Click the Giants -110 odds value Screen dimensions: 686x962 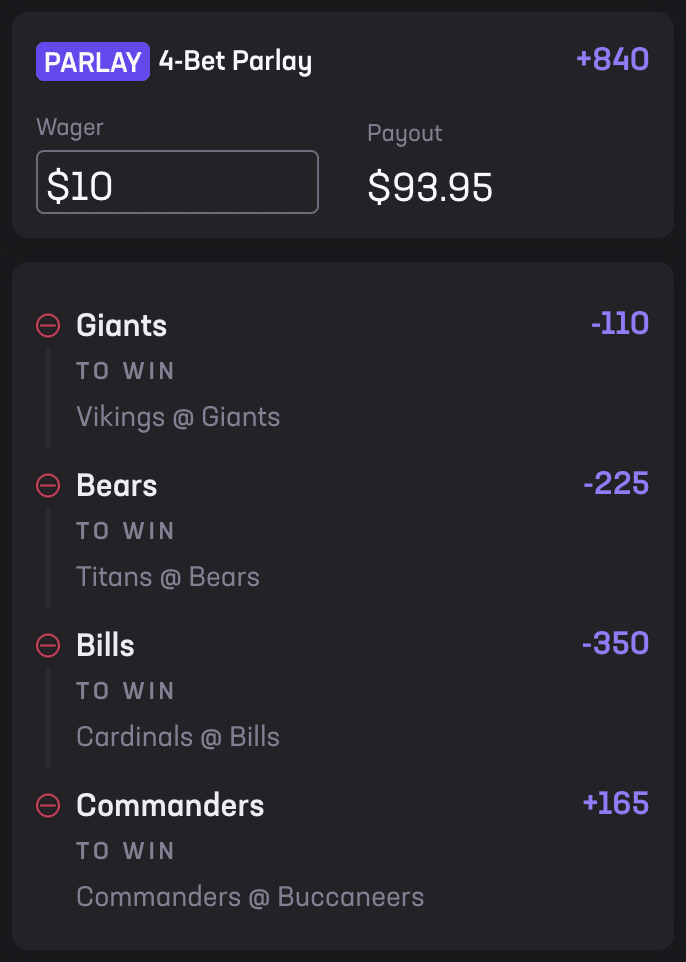tap(618, 323)
